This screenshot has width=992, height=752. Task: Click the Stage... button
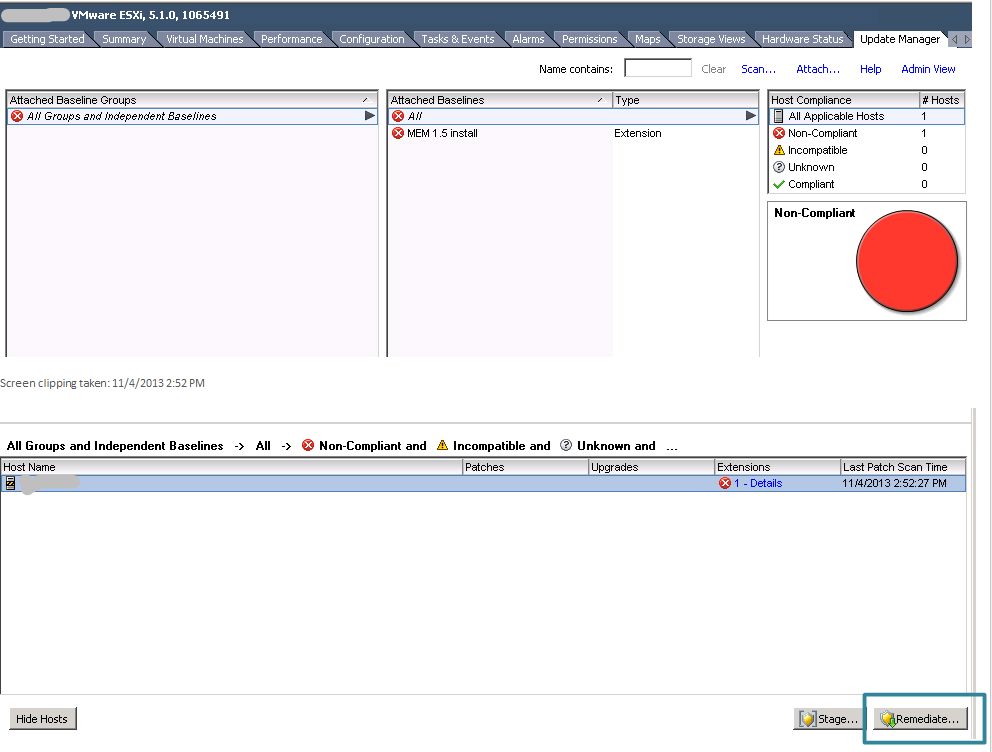[x=828, y=719]
